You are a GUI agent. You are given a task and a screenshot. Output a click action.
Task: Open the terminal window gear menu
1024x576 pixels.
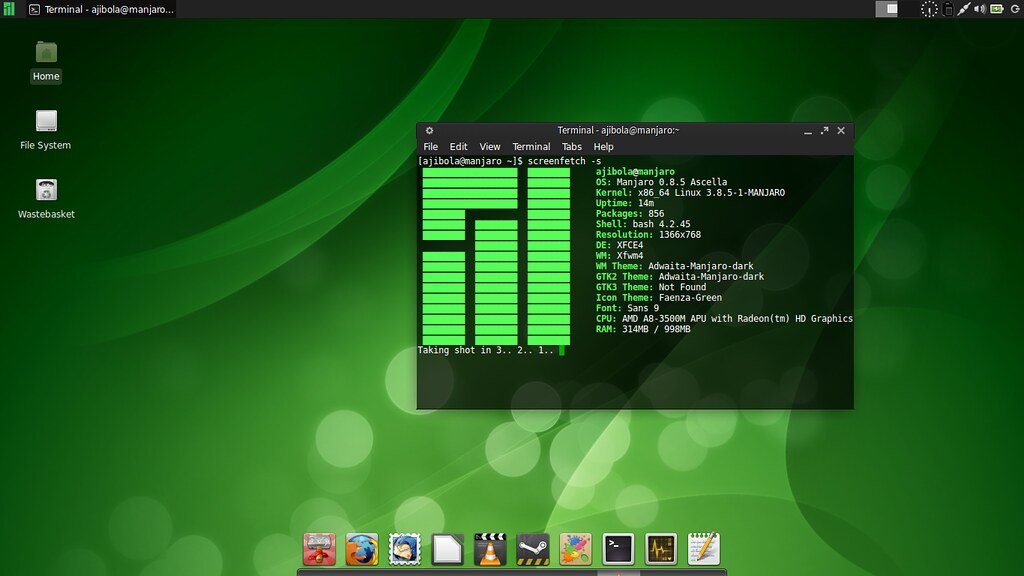coord(429,130)
